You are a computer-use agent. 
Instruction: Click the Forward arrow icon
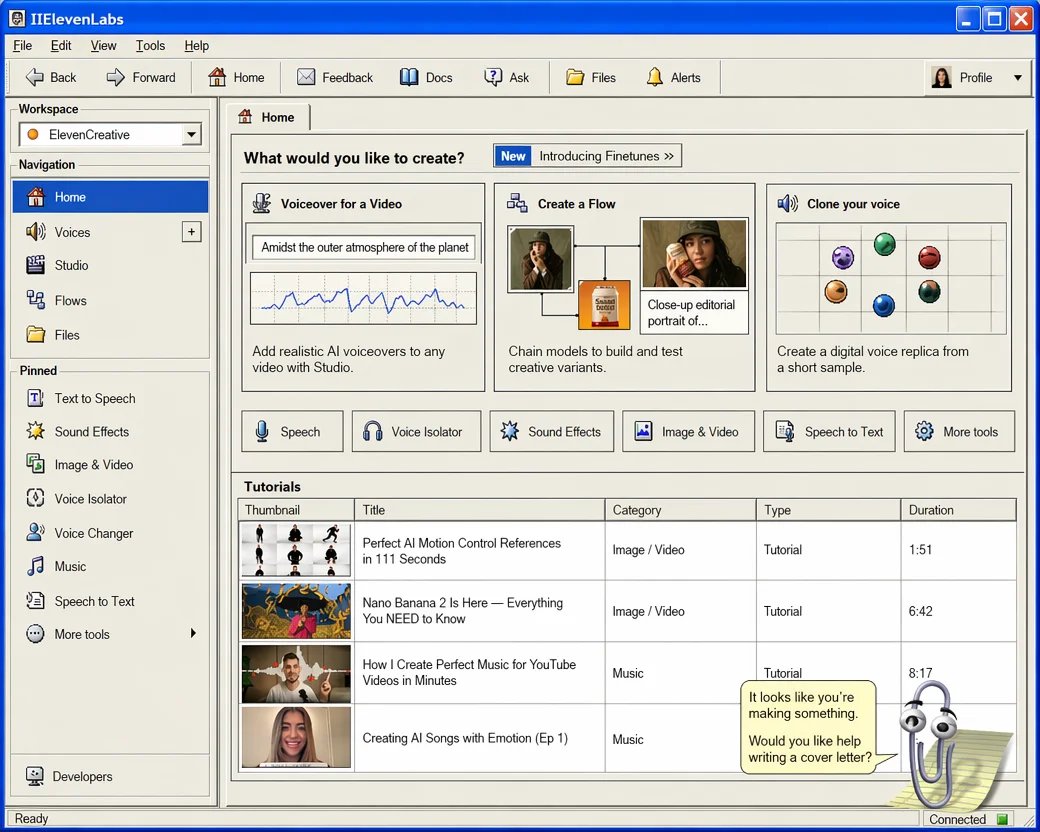tap(115, 78)
